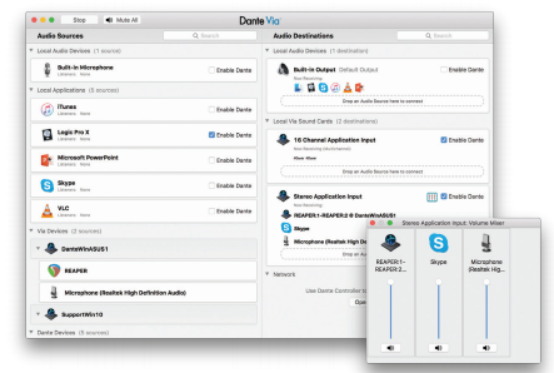
Task: Click the Audio Destinations search field
Action: click(x=443, y=36)
